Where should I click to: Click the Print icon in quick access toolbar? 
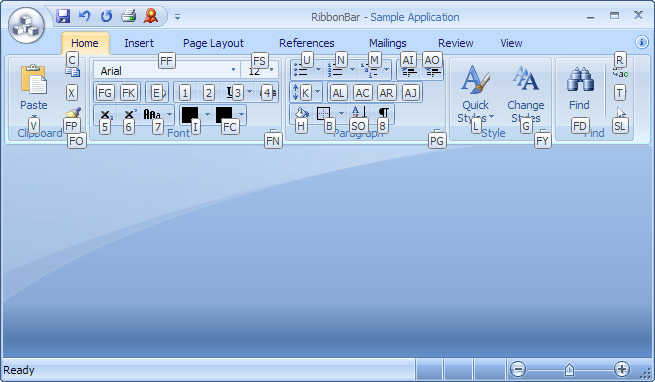(x=129, y=16)
